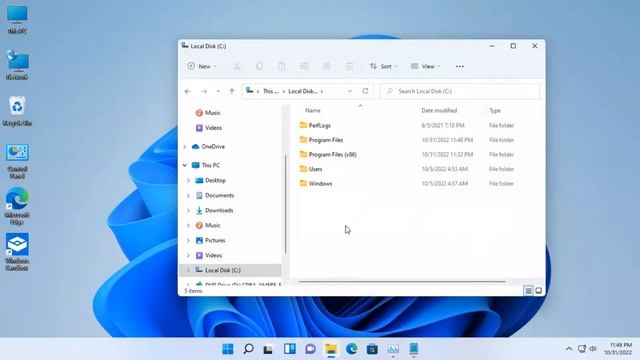640x360 pixels.
Task: Expand the OneDrive tree node
Action: [184, 147]
